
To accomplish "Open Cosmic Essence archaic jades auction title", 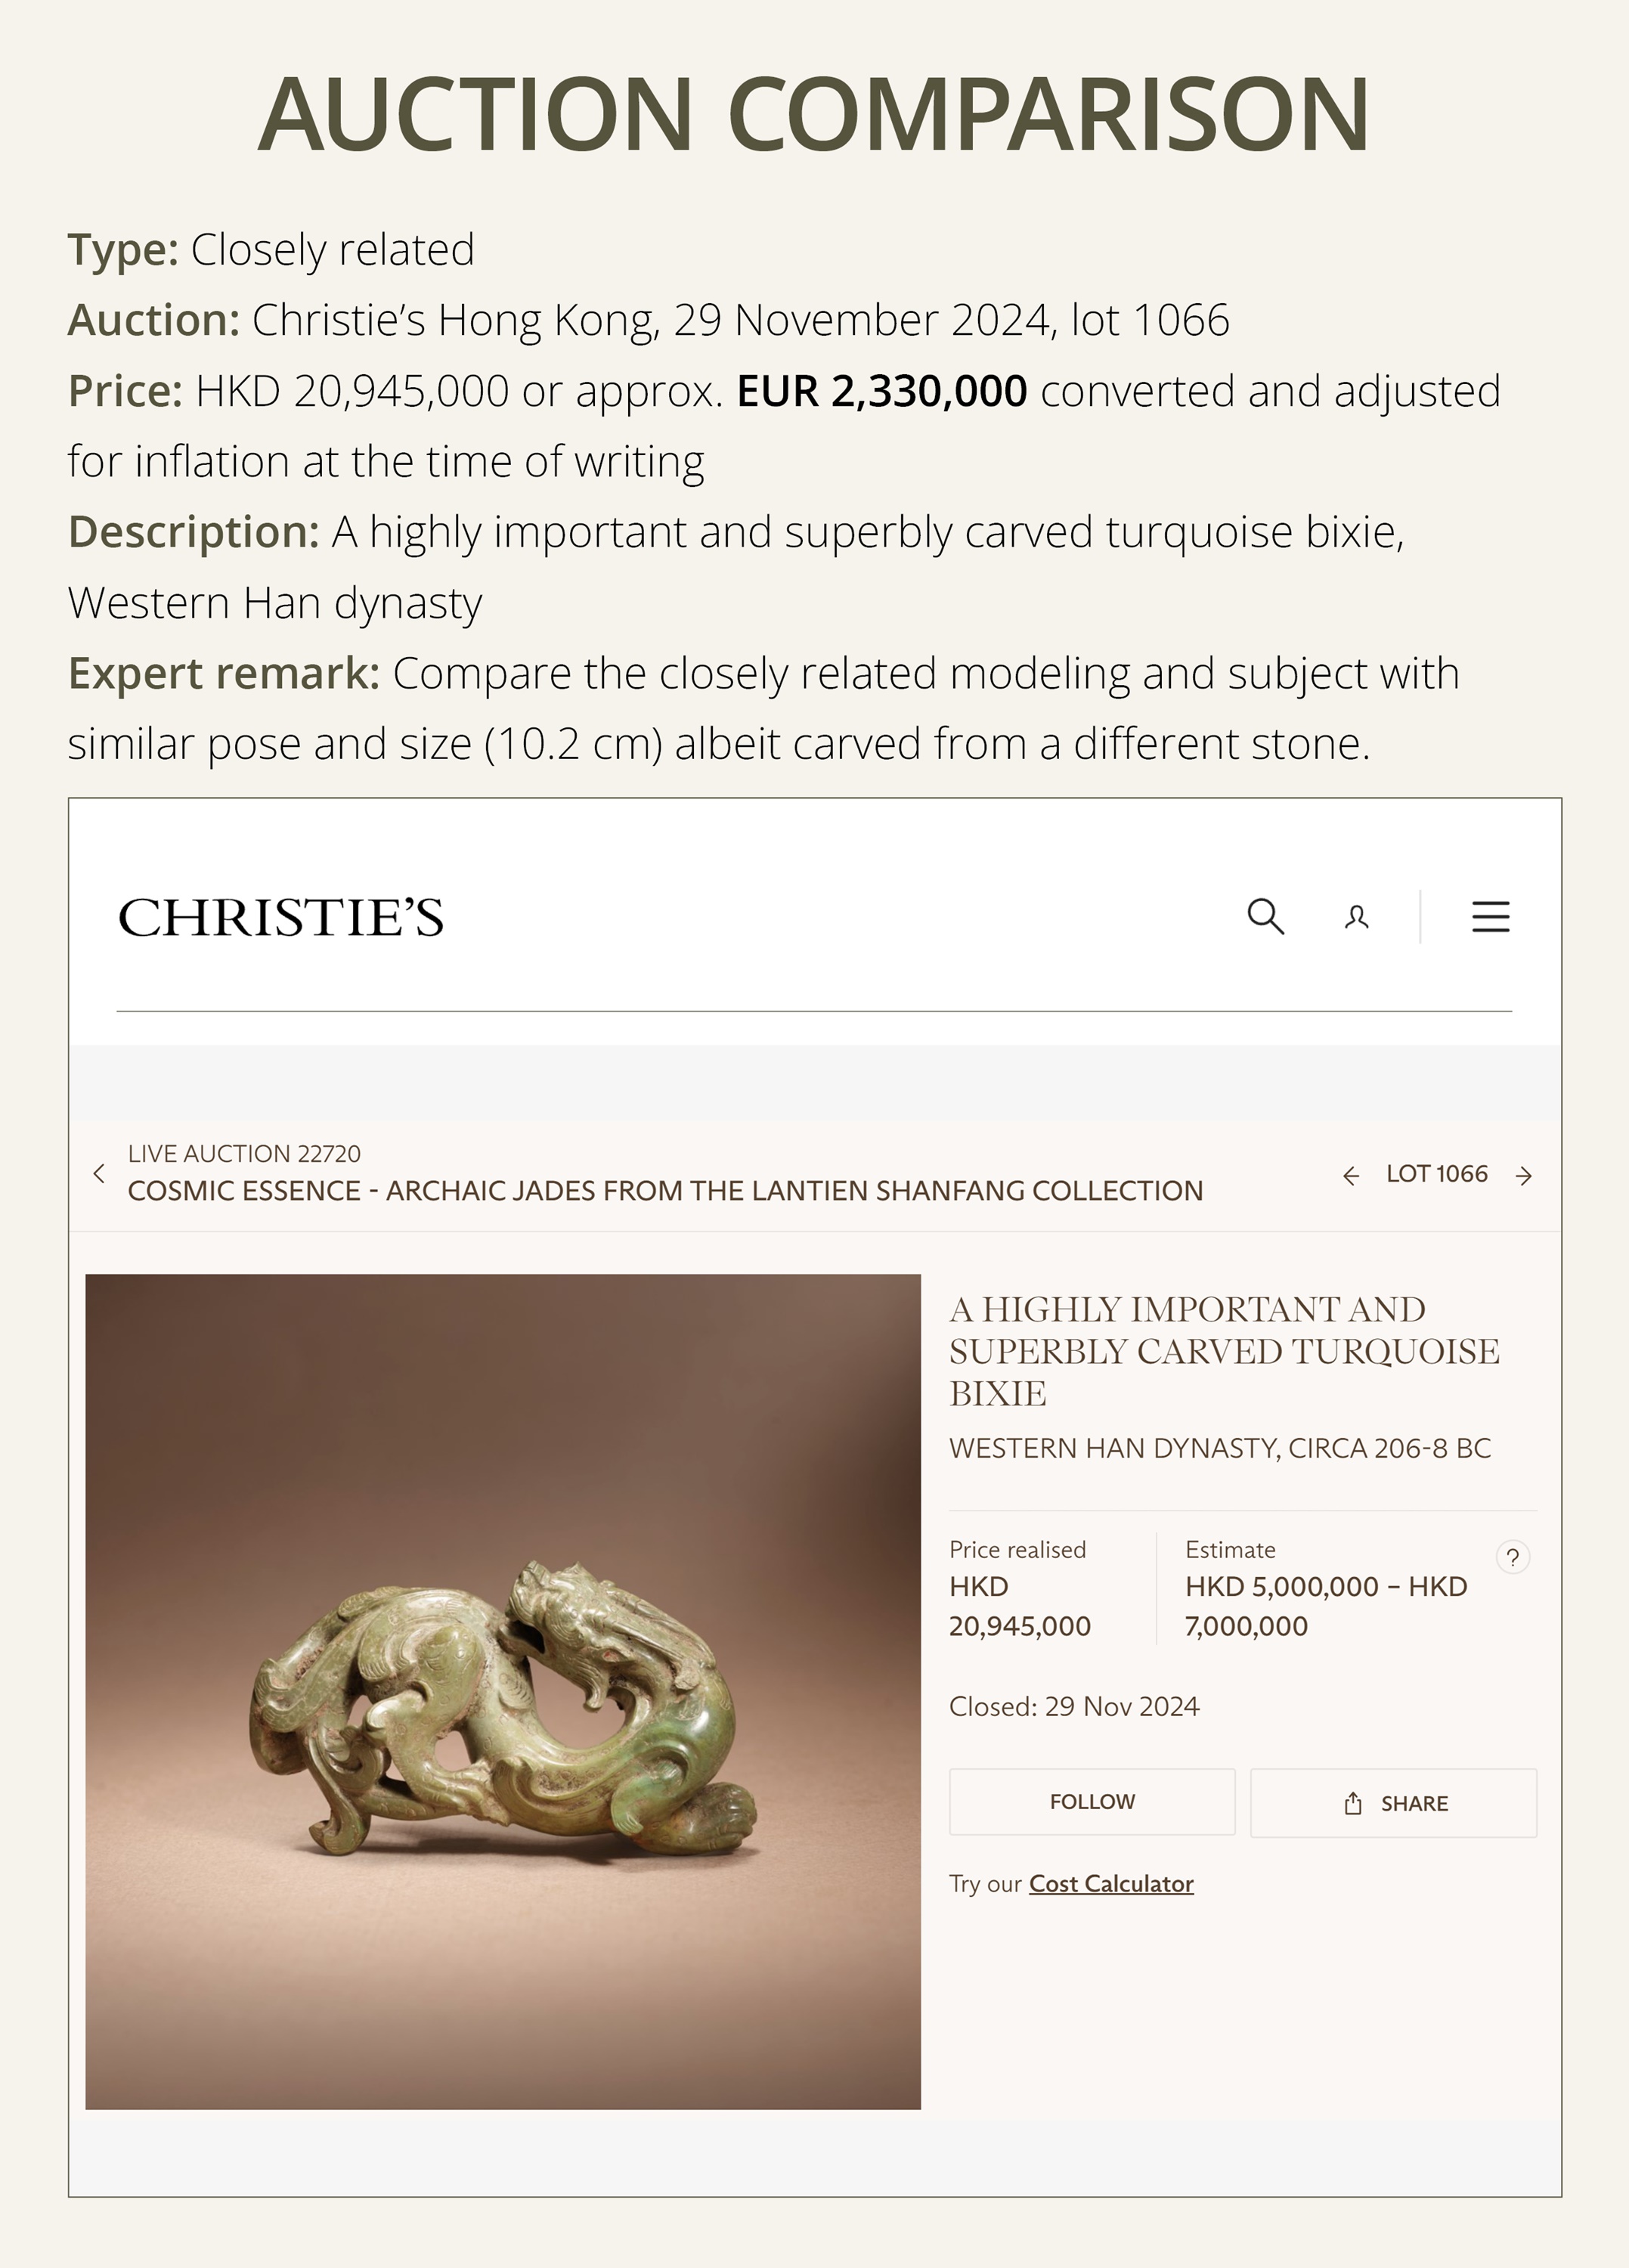I will [x=665, y=1191].
